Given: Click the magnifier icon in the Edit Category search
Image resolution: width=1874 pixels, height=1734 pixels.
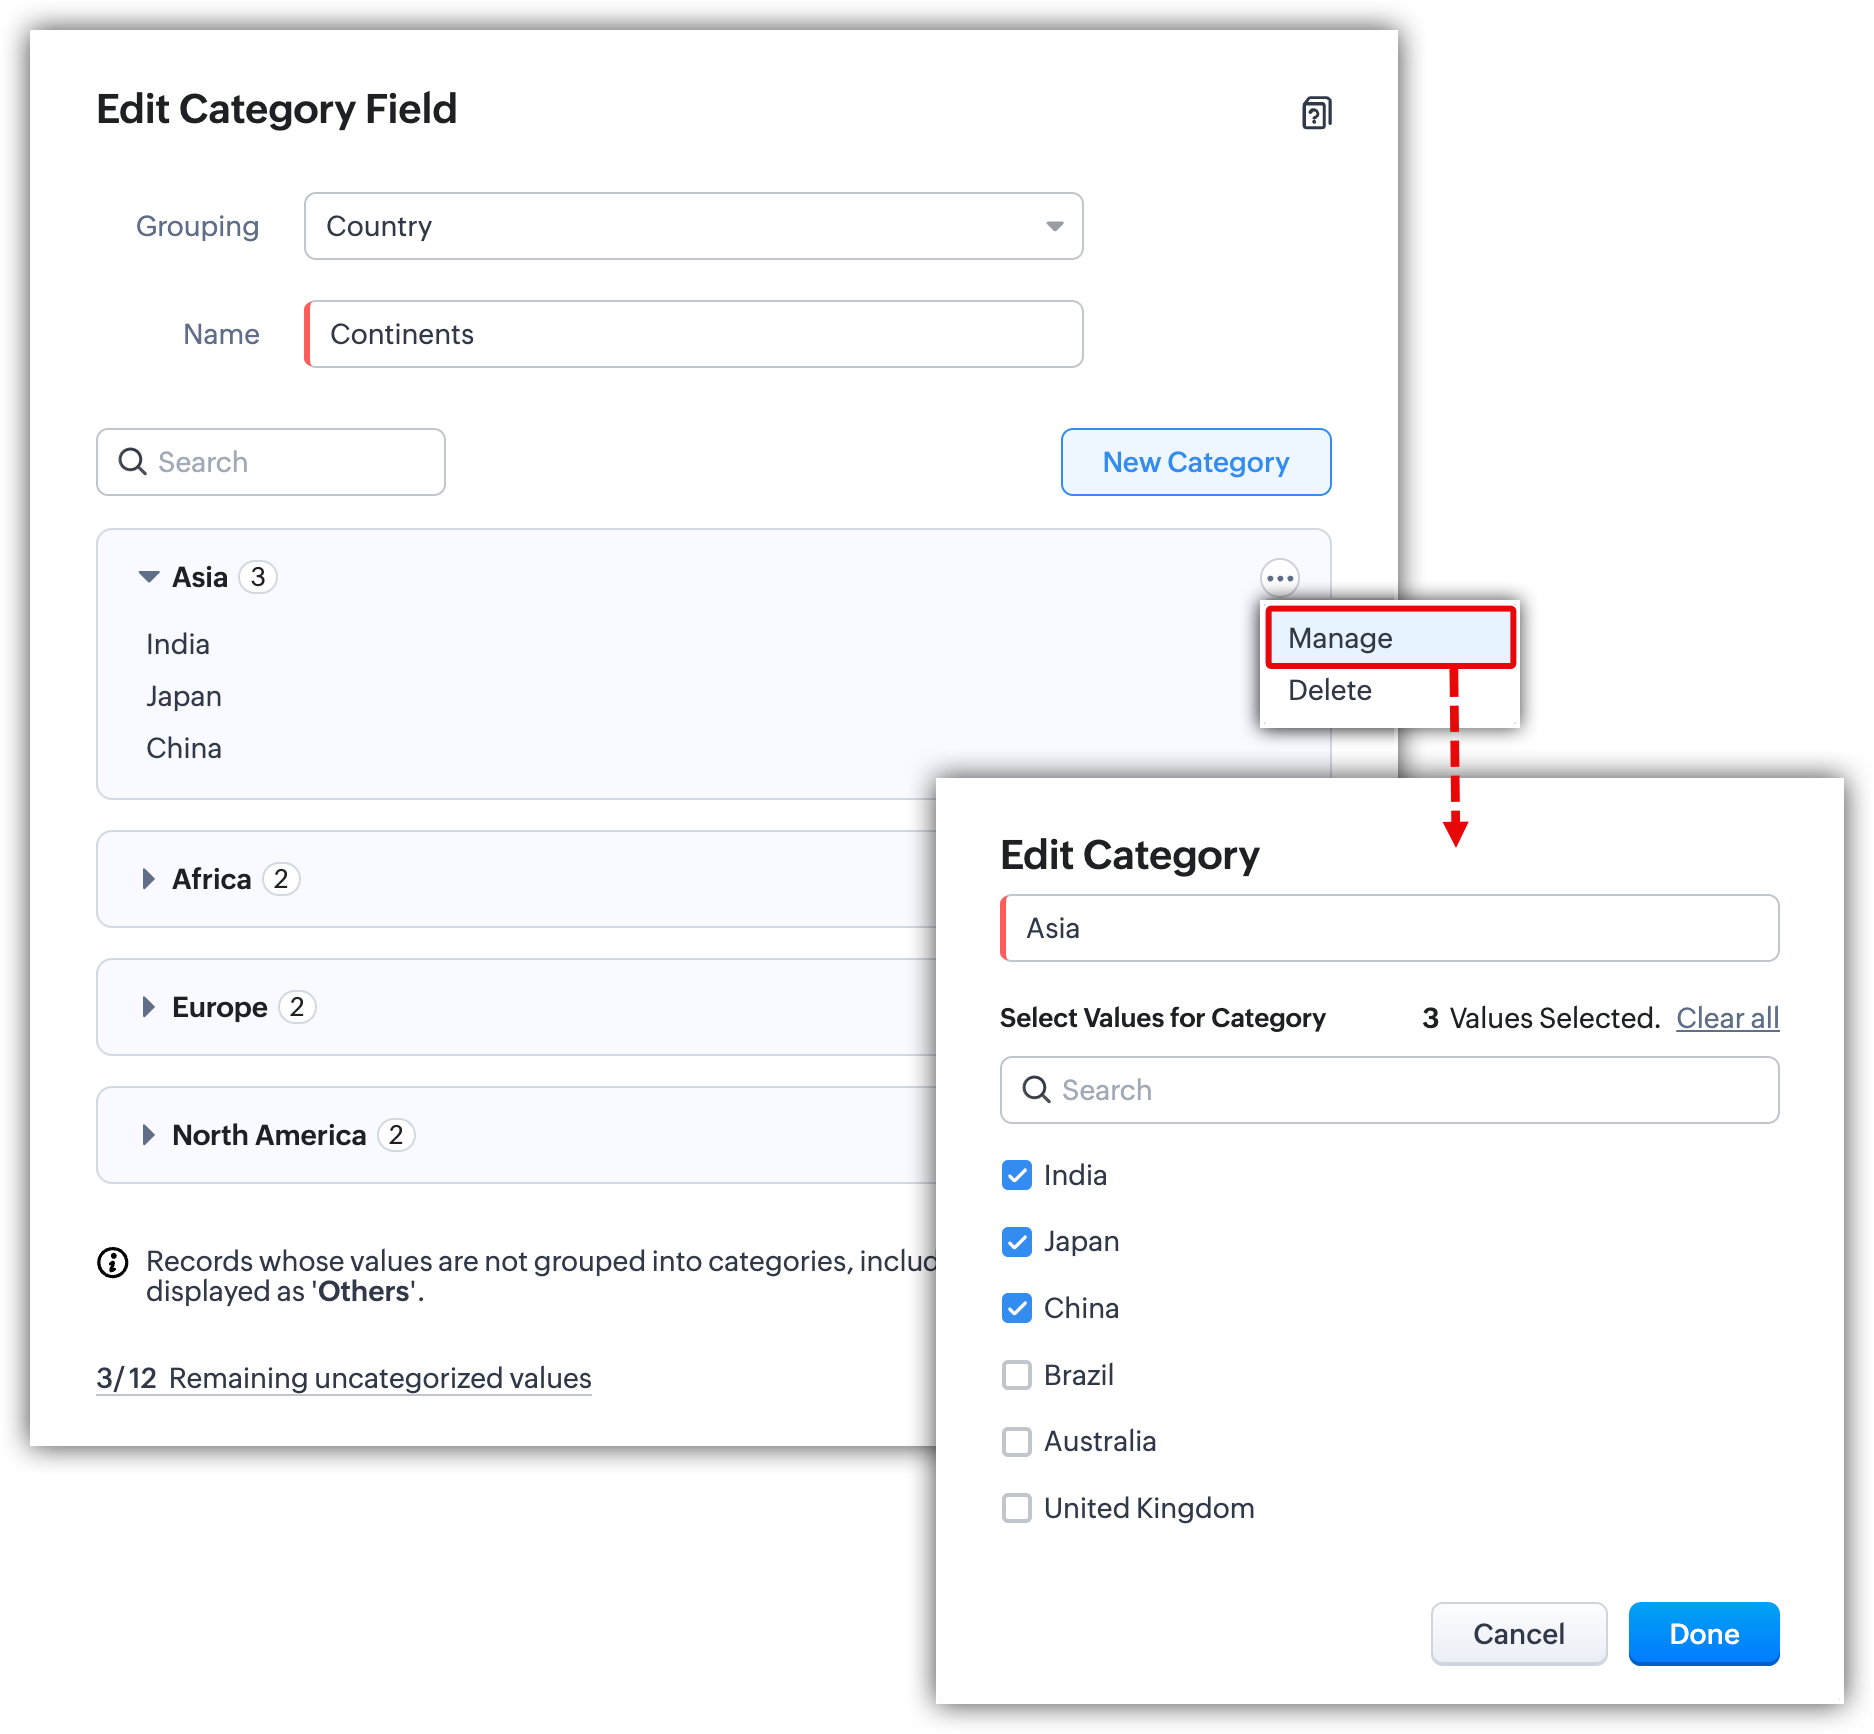Looking at the screenshot, I should click(x=1036, y=1090).
